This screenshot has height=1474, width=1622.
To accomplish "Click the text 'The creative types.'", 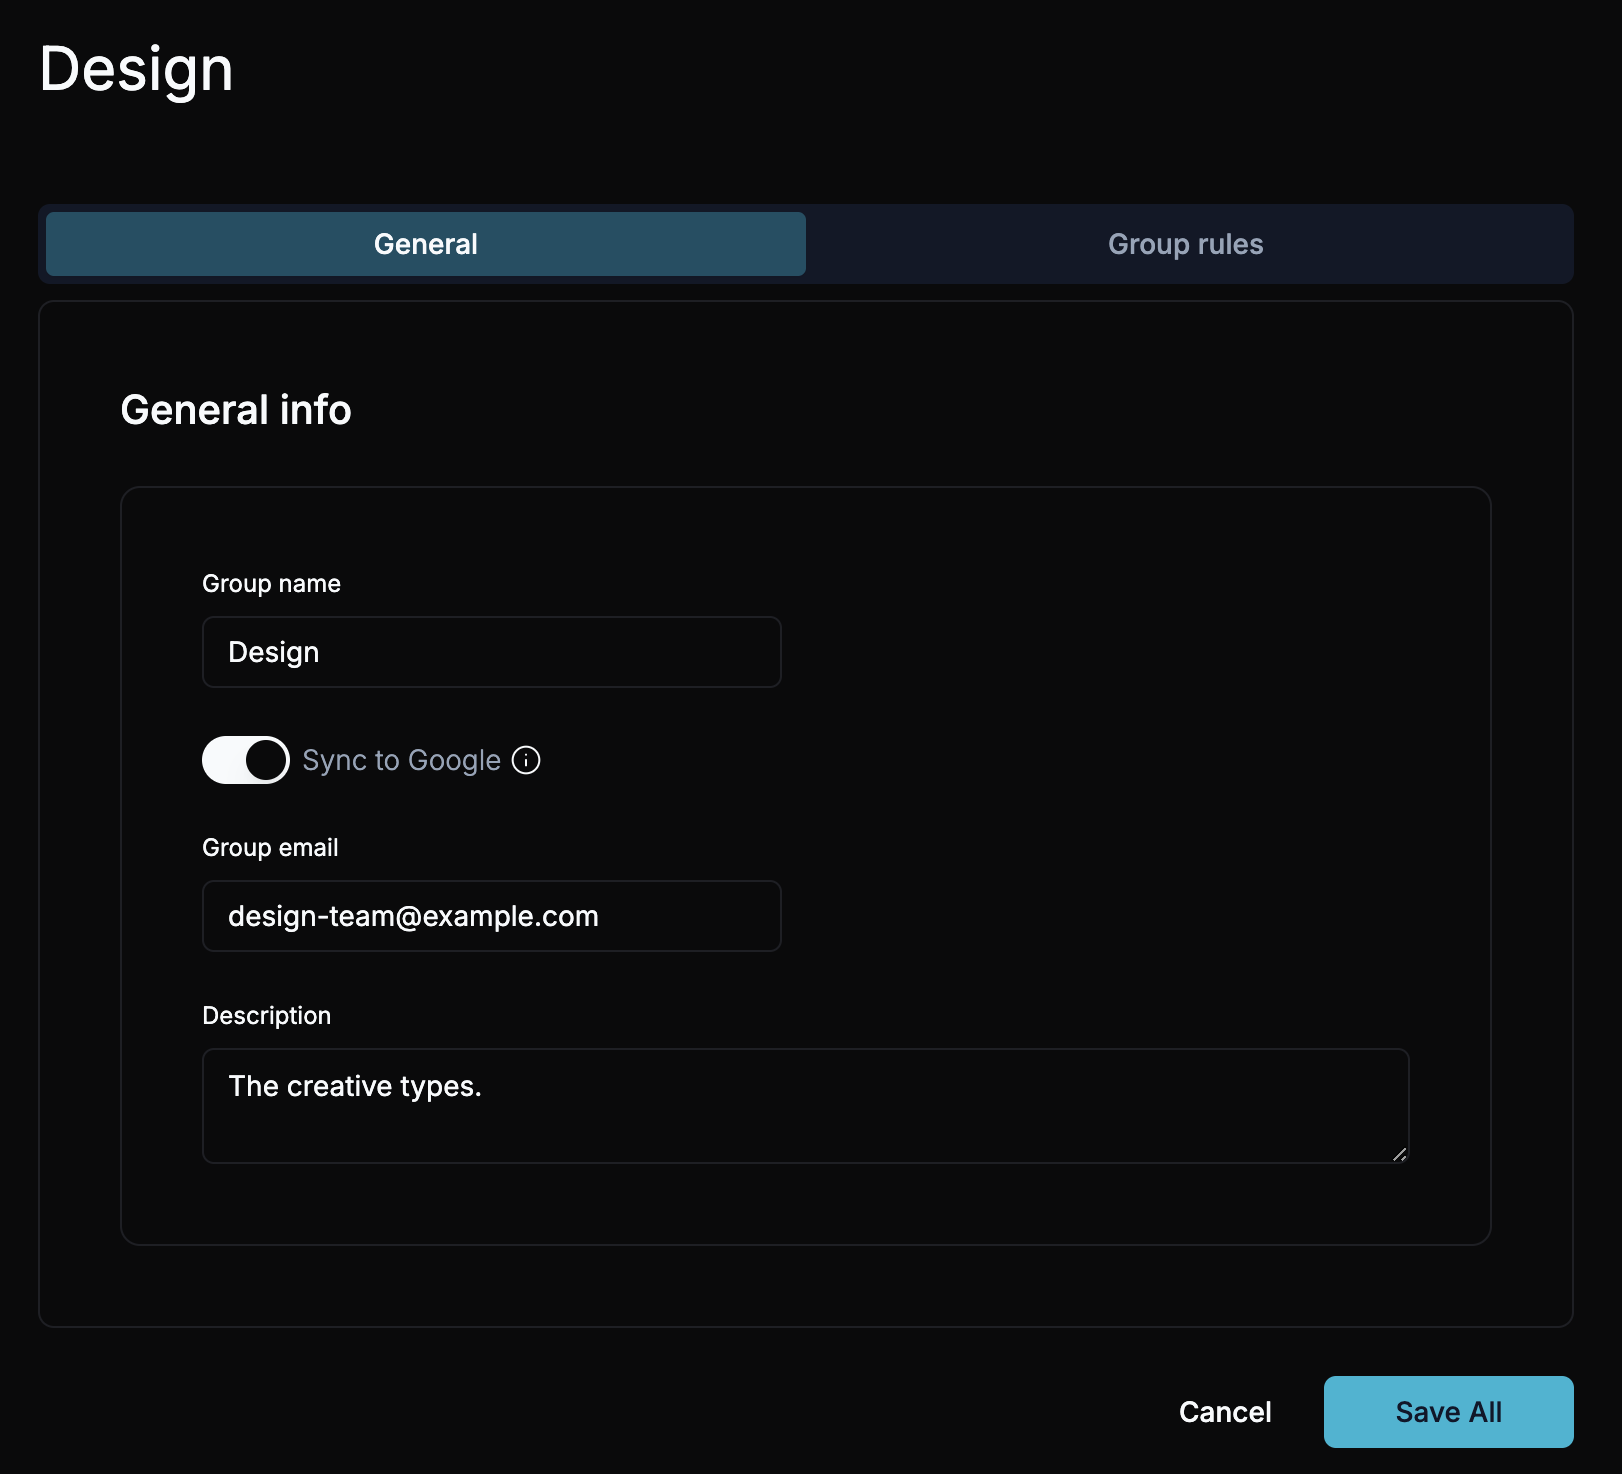I will point(355,1086).
